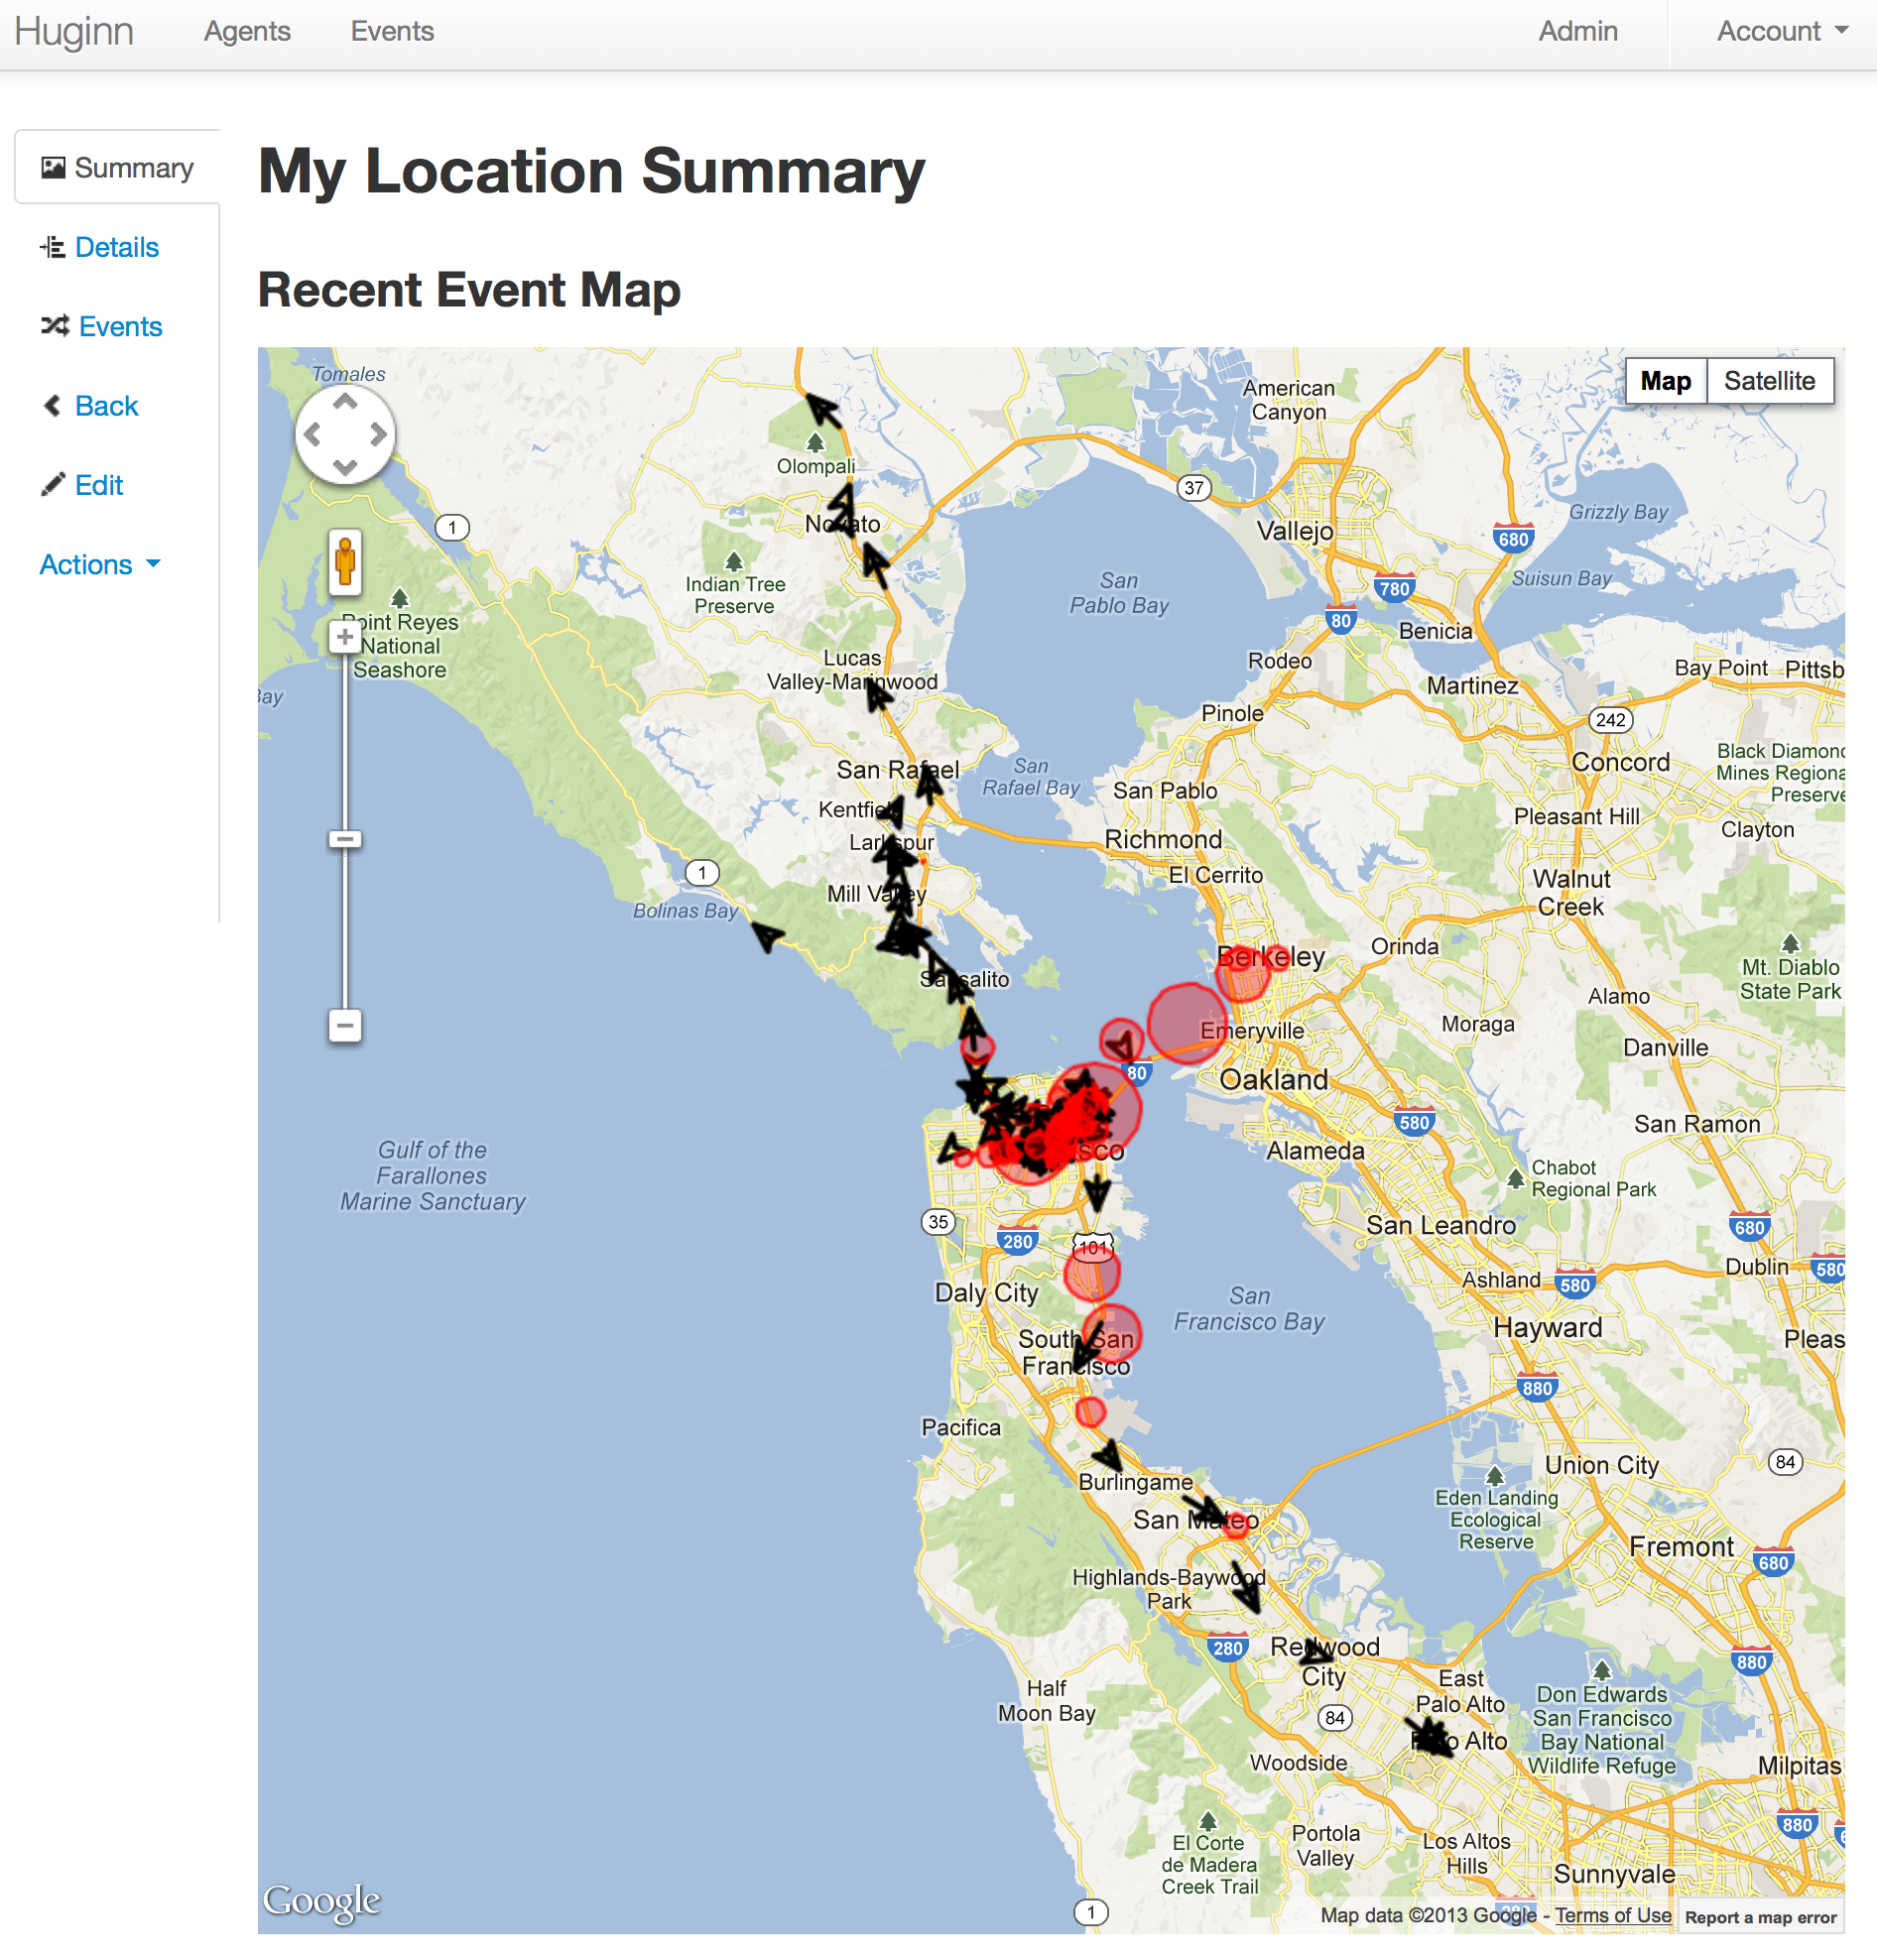
Task: Click the Google logo on the map
Action: click(x=321, y=1900)
